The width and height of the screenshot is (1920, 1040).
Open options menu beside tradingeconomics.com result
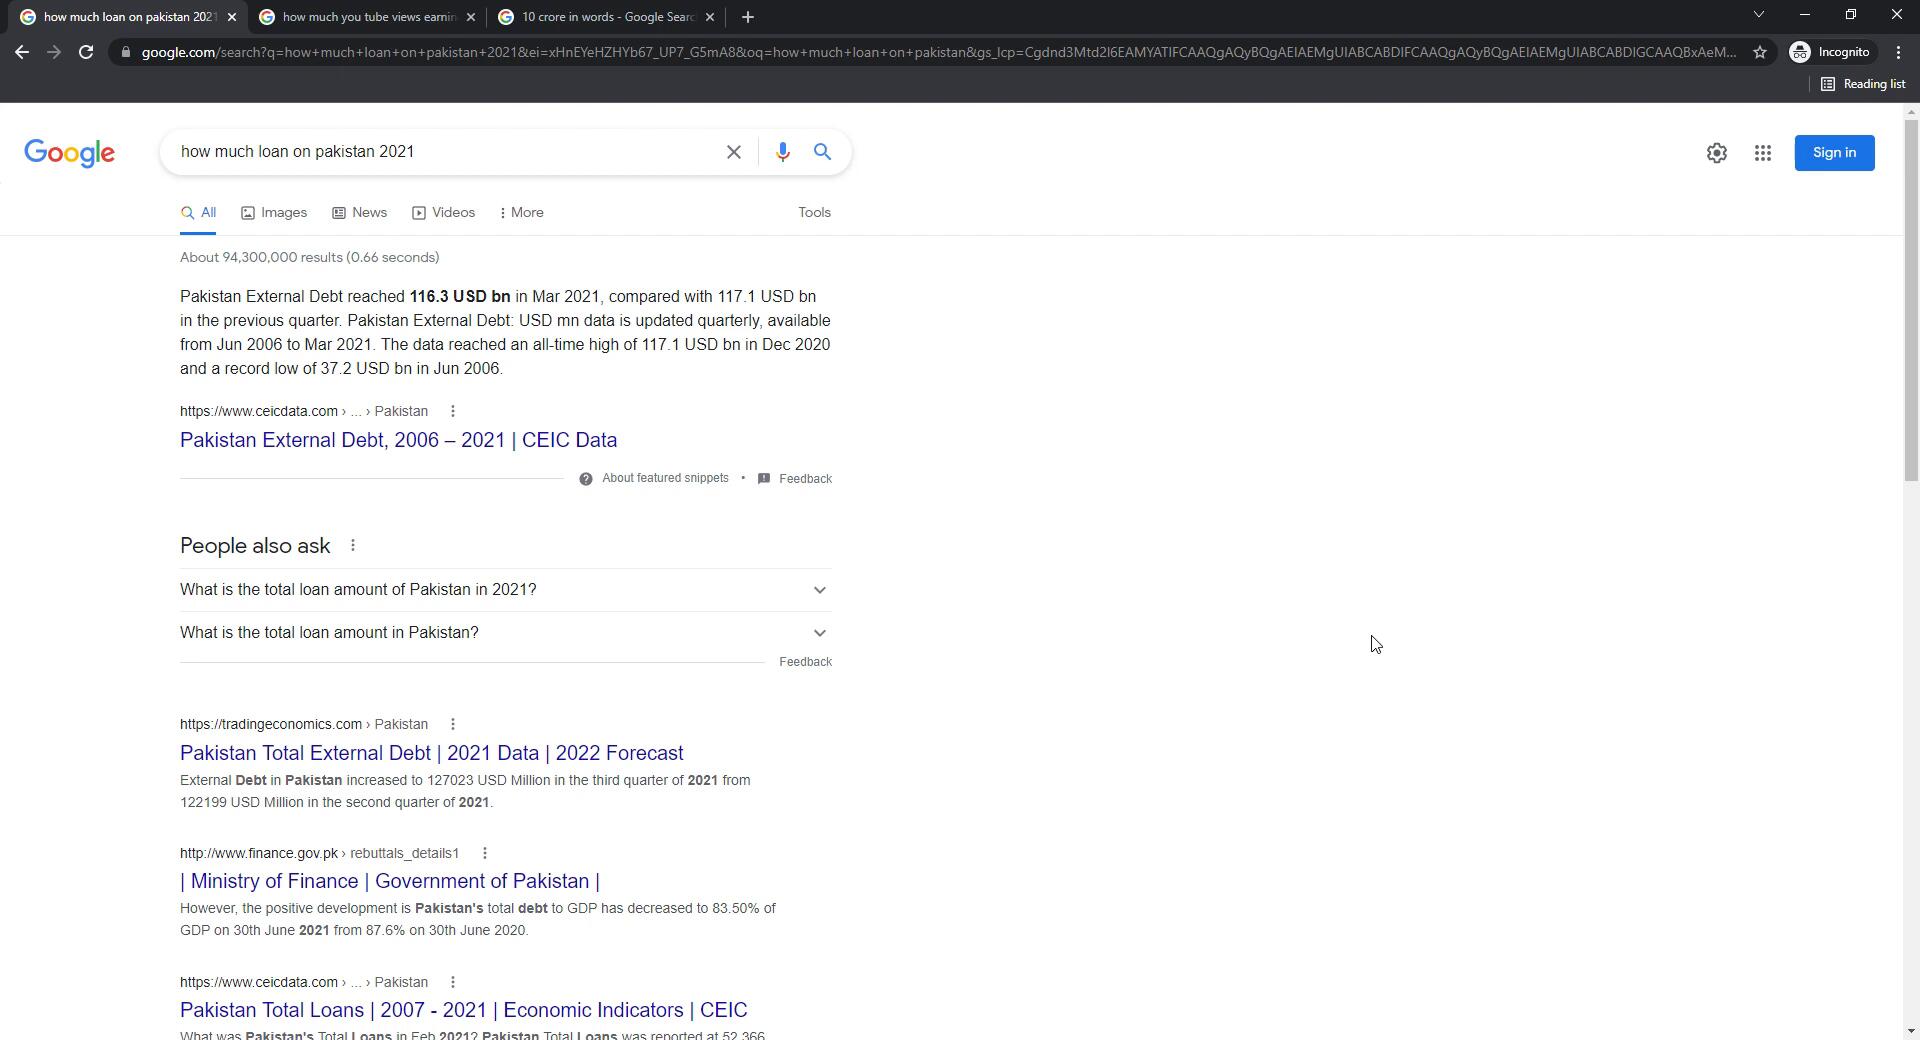tap(452, 724)
